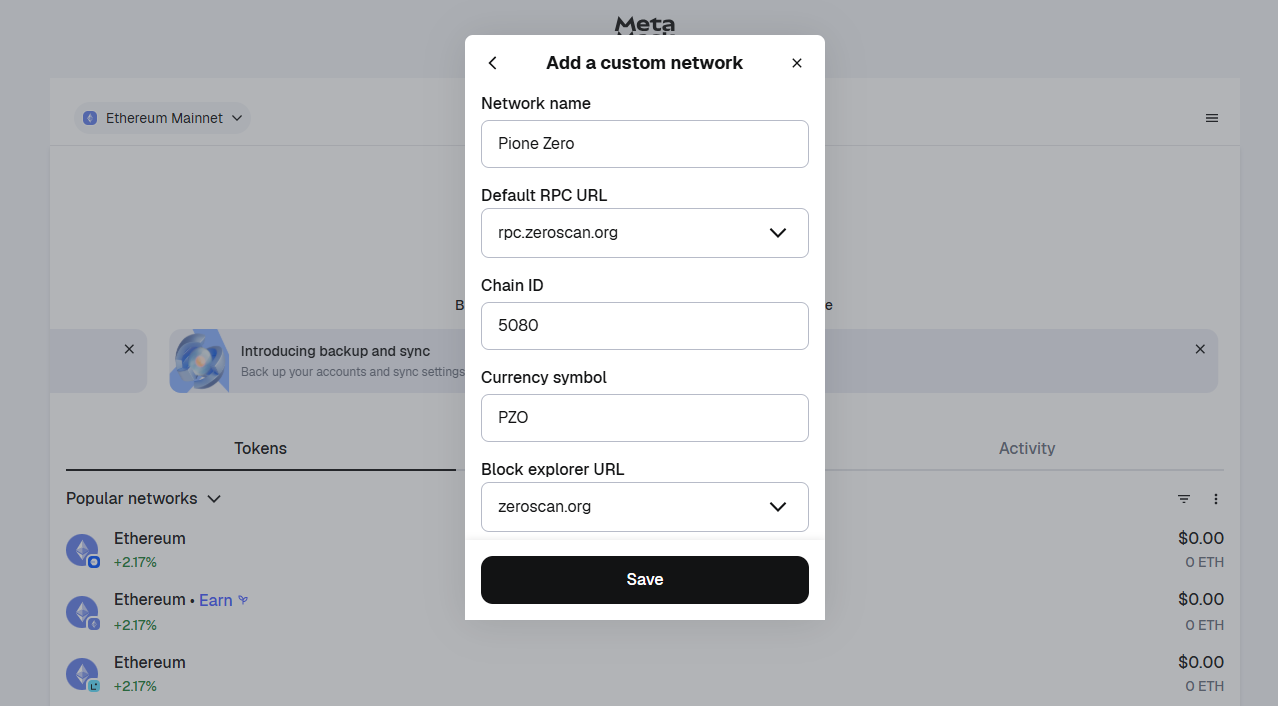Screen dimensions: 1278x706
Task: Switch to the Tokens tab
Action: tap(260, 448)
